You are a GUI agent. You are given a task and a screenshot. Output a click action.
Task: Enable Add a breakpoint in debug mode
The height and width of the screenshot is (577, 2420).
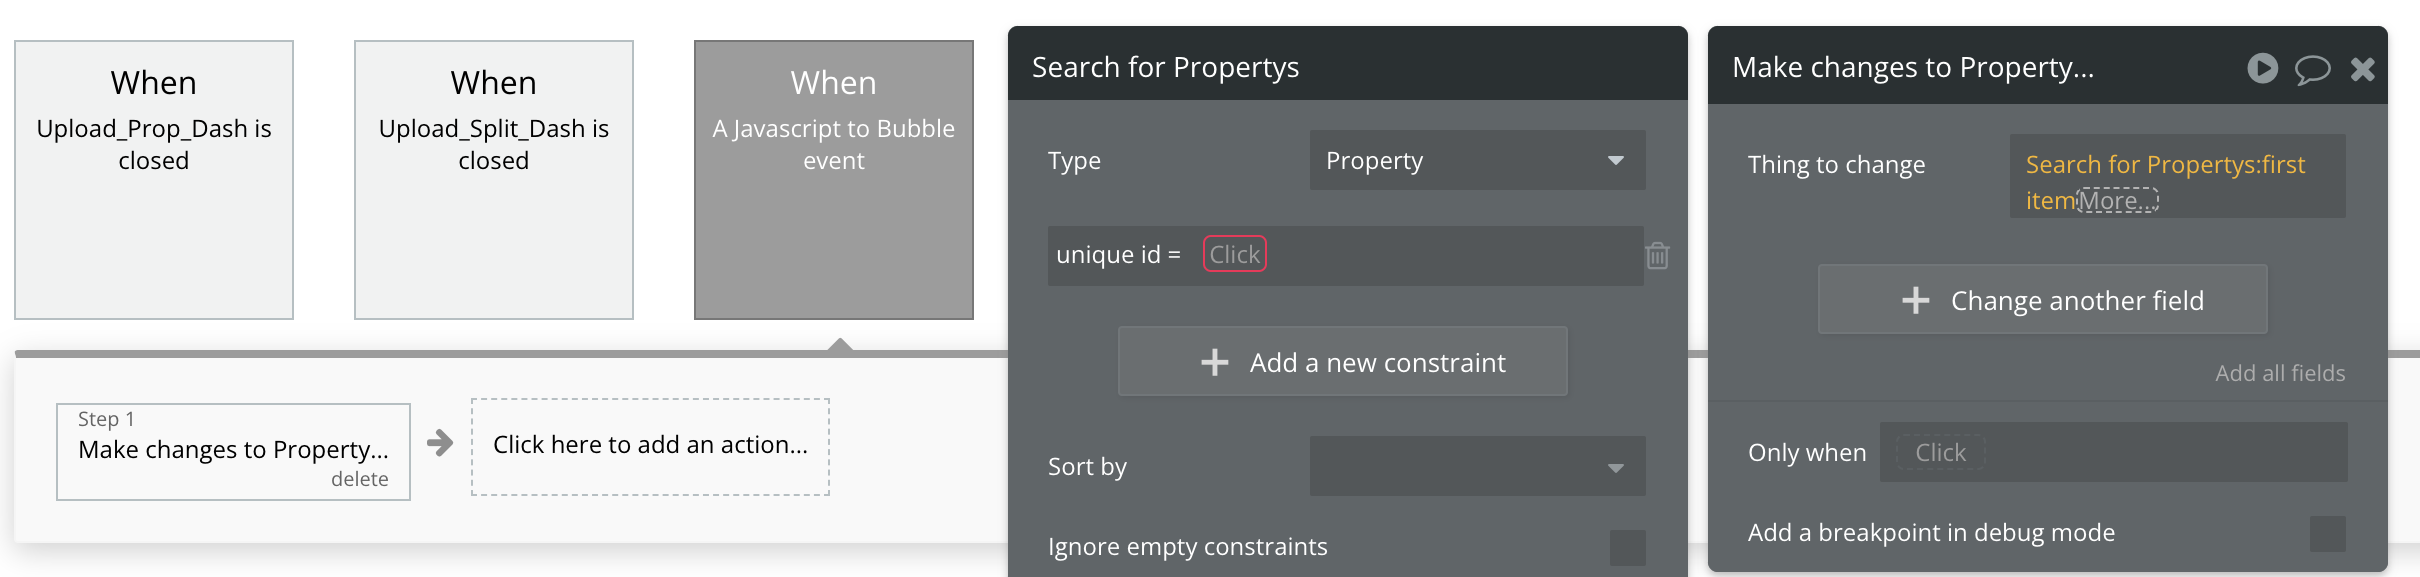pyautogui.click(x=2327, y=533)
